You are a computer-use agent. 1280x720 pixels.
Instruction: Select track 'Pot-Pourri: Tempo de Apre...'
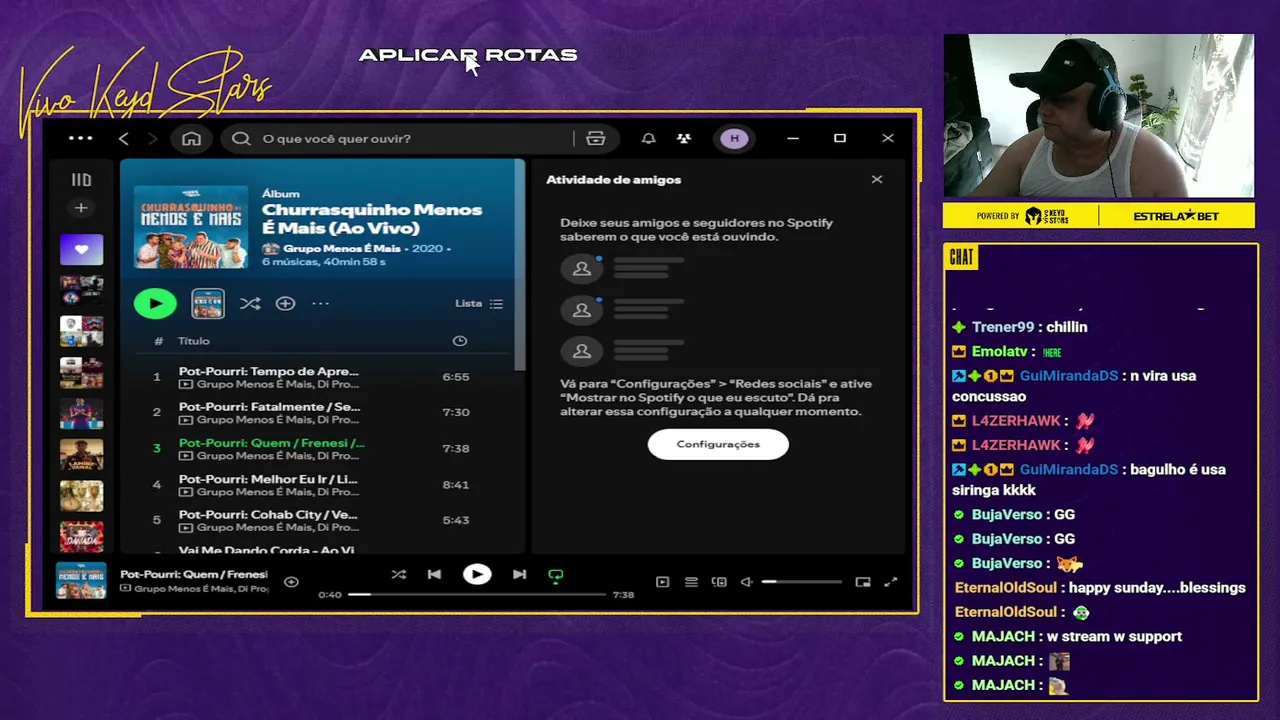tap(323, 377)
